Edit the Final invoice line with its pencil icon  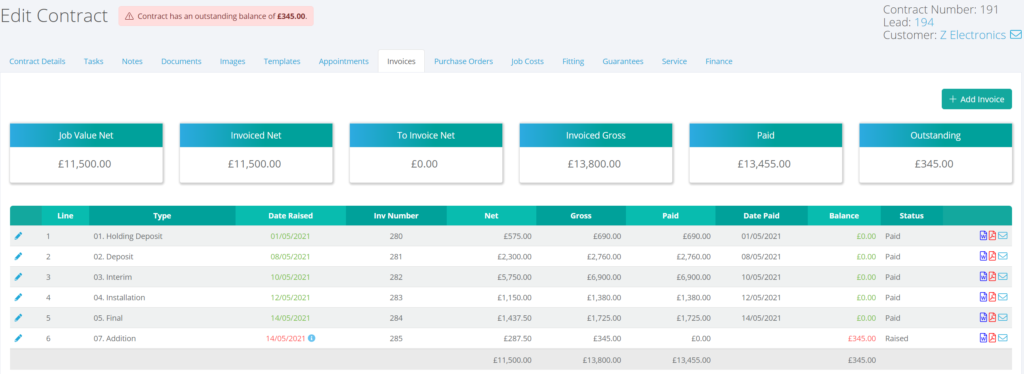click(x=18, y=317)
